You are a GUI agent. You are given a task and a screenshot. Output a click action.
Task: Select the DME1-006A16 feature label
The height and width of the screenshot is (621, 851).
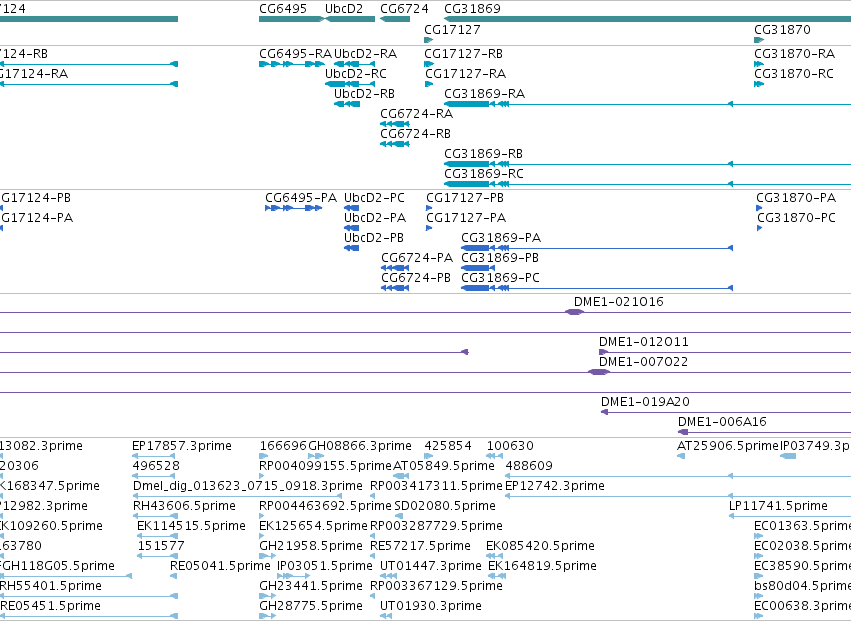pyautogui.click(x=722, y=422)
